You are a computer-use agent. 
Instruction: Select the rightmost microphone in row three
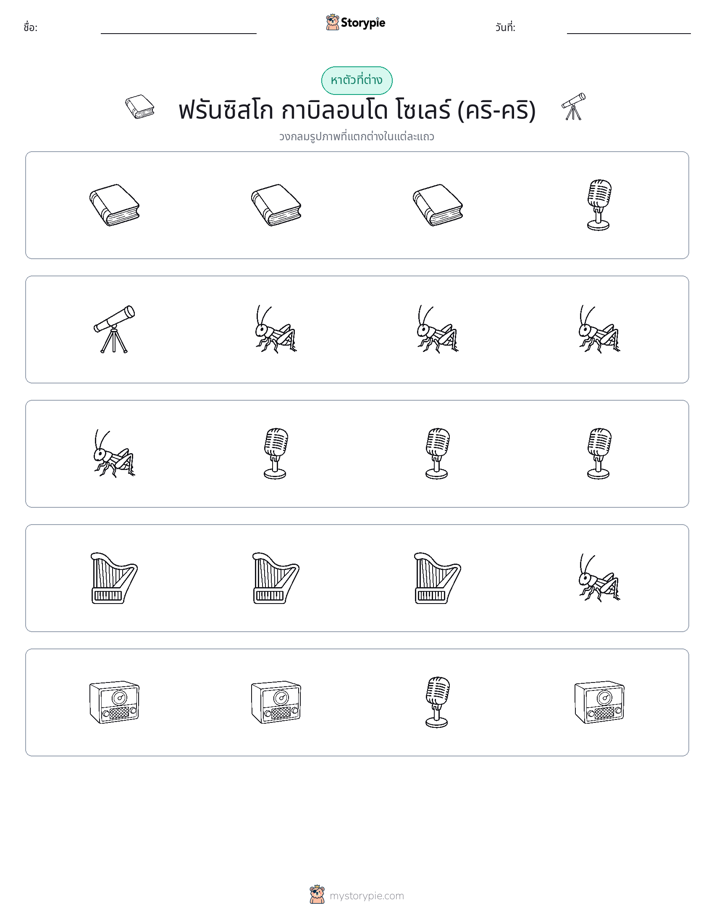[x=599, y=454]
